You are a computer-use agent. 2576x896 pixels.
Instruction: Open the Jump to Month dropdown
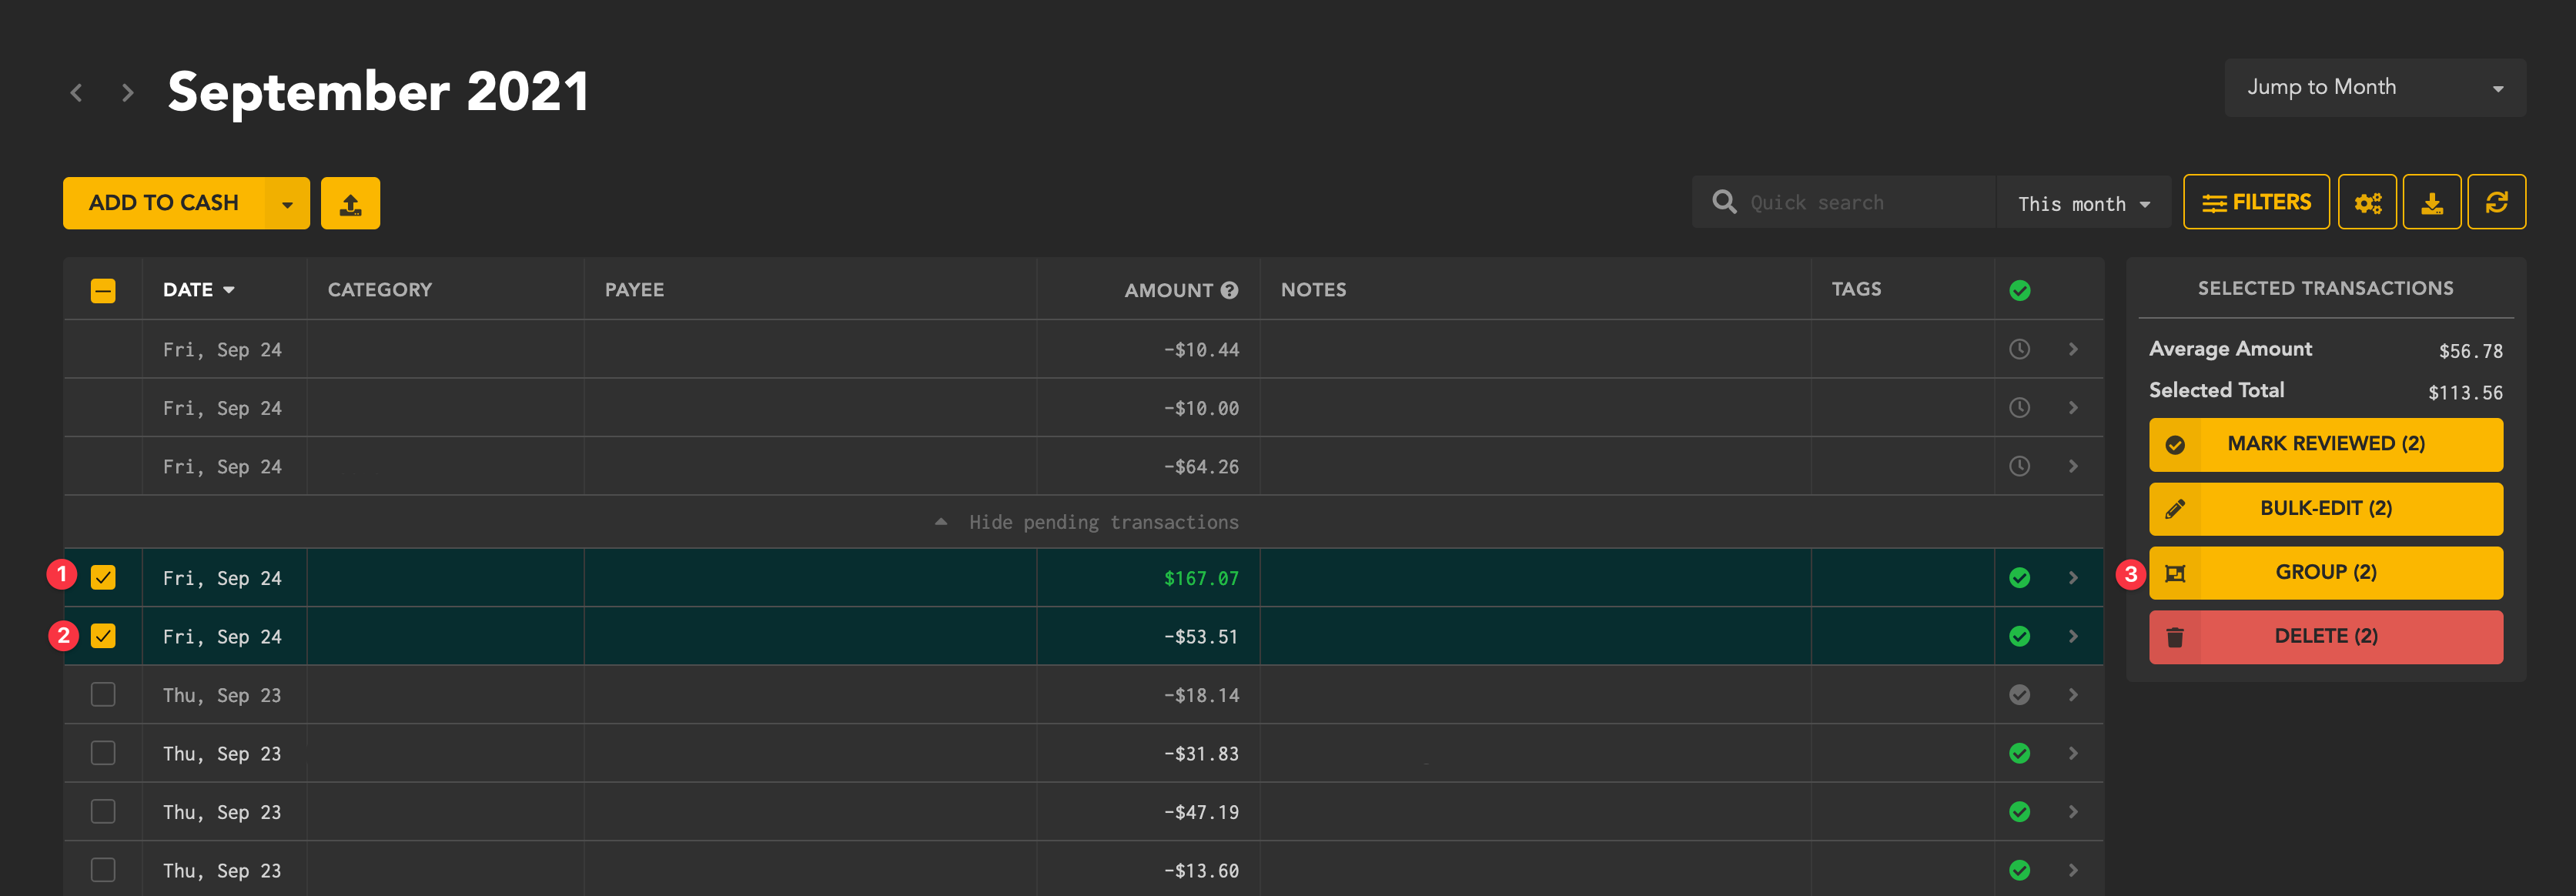(x=2374, y=88)
